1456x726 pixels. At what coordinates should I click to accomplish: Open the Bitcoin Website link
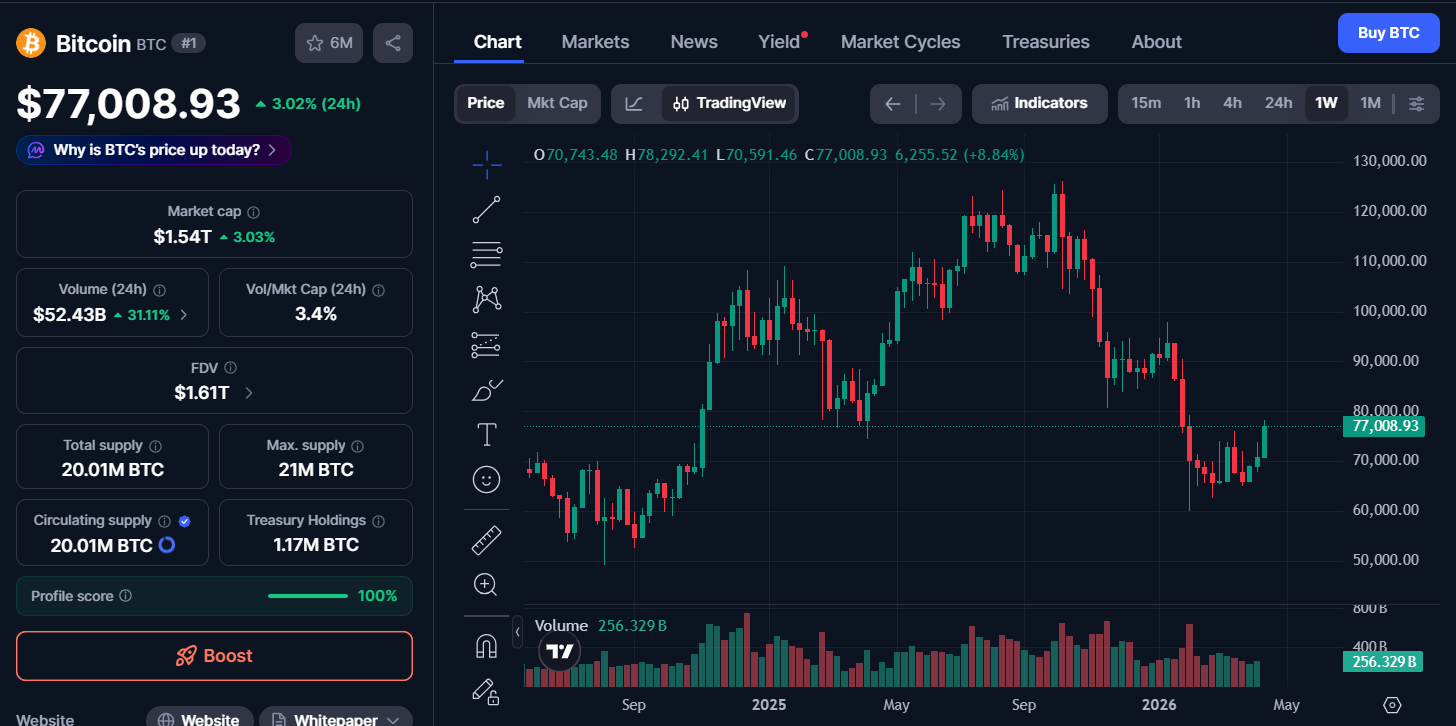(x=198, y=717)
